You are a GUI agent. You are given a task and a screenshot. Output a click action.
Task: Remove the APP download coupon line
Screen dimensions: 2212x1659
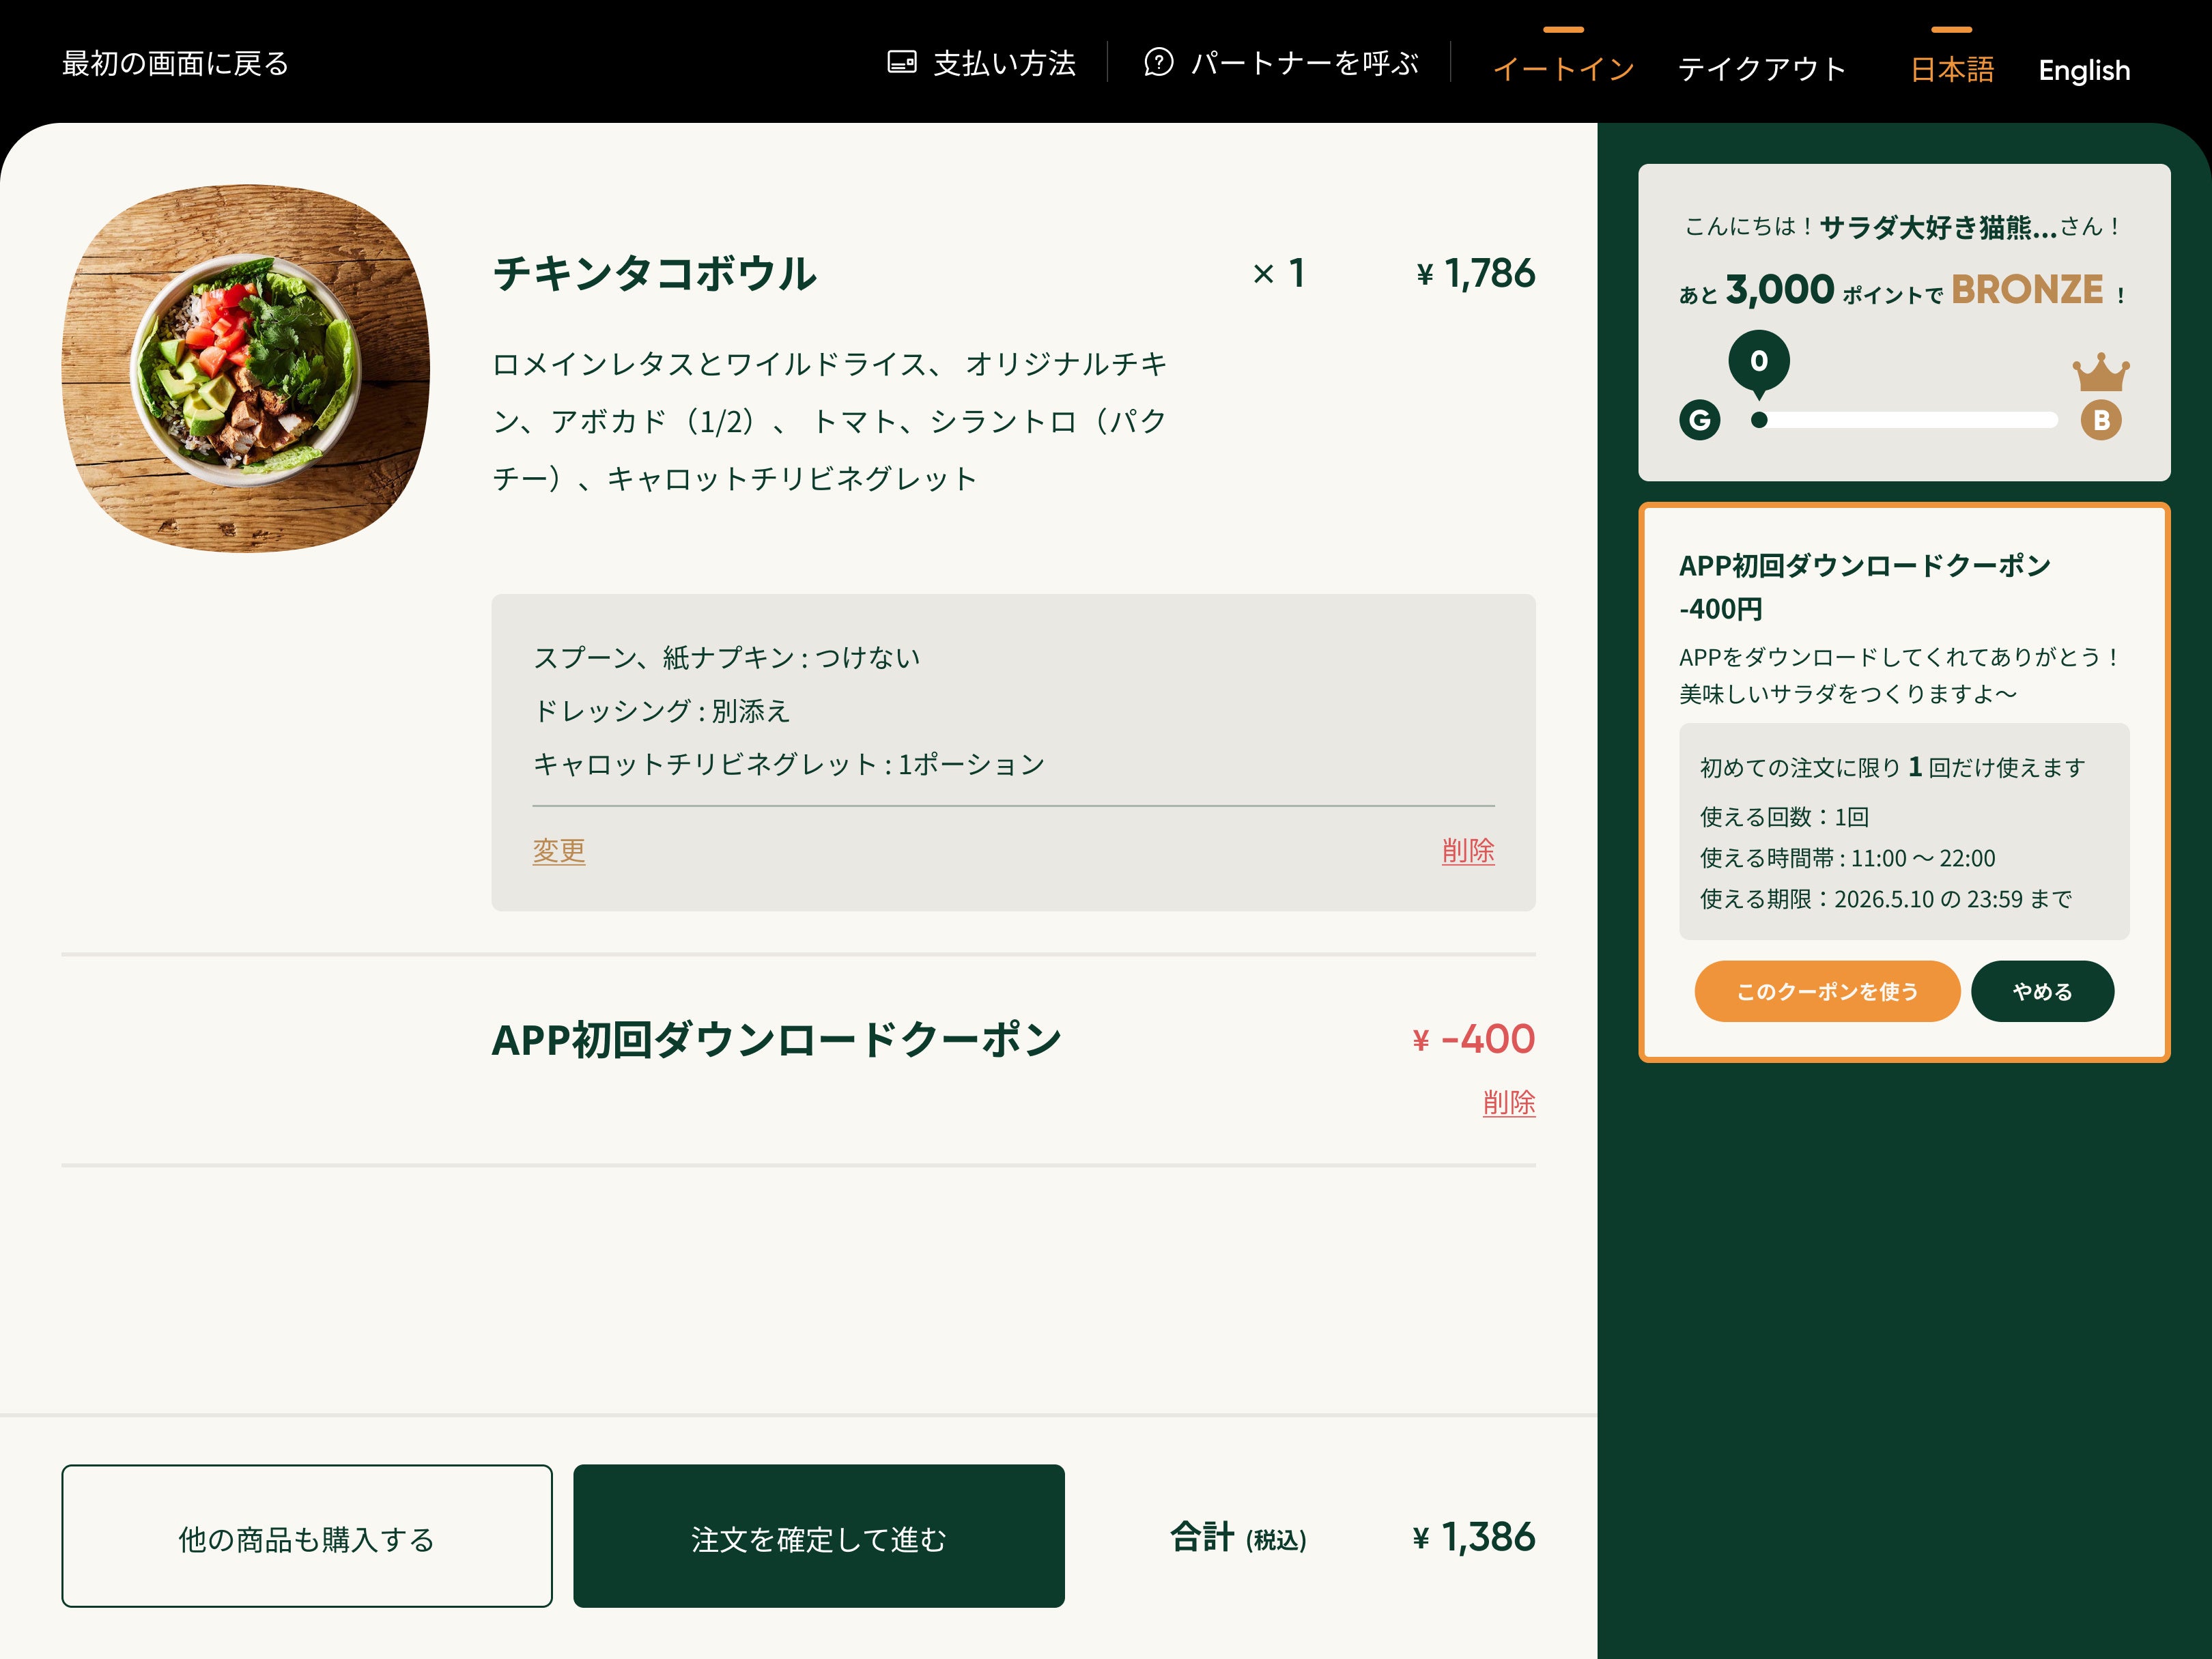[x=1508, y=1102]
